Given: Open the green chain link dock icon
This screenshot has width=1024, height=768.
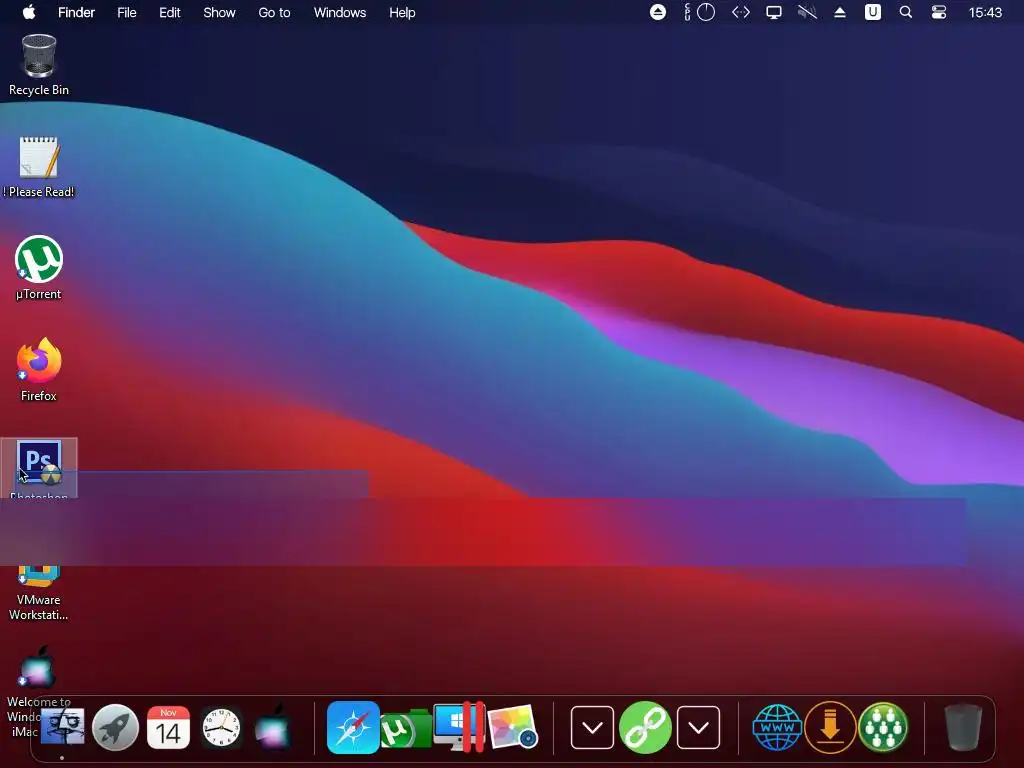Looking at the screenshot, I should tap(645, 727).
